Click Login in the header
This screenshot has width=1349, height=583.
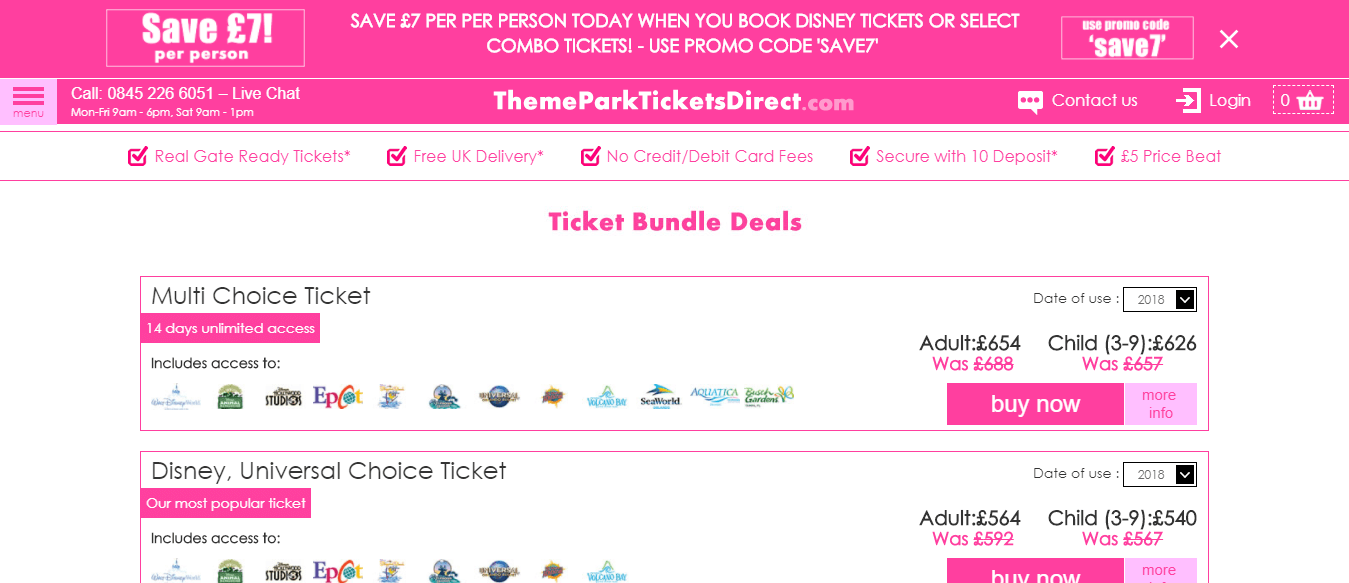(1230, 101)
